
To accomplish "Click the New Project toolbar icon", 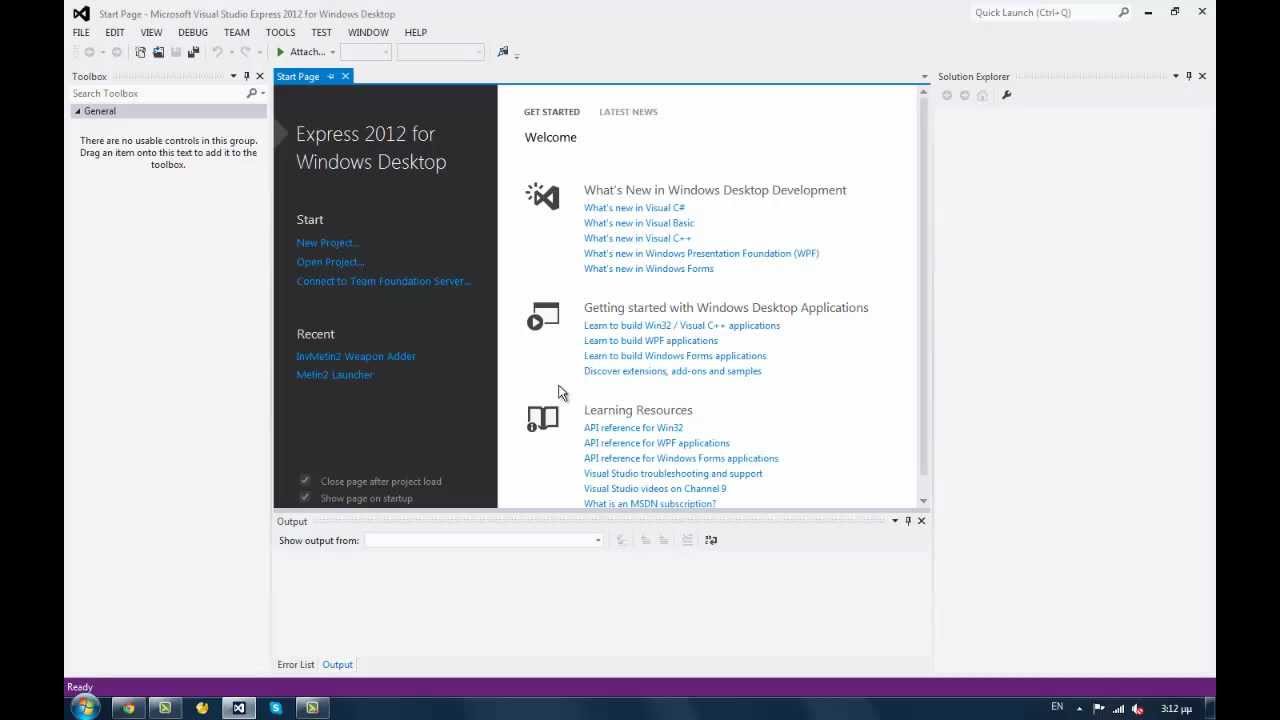I will (140, 52).
